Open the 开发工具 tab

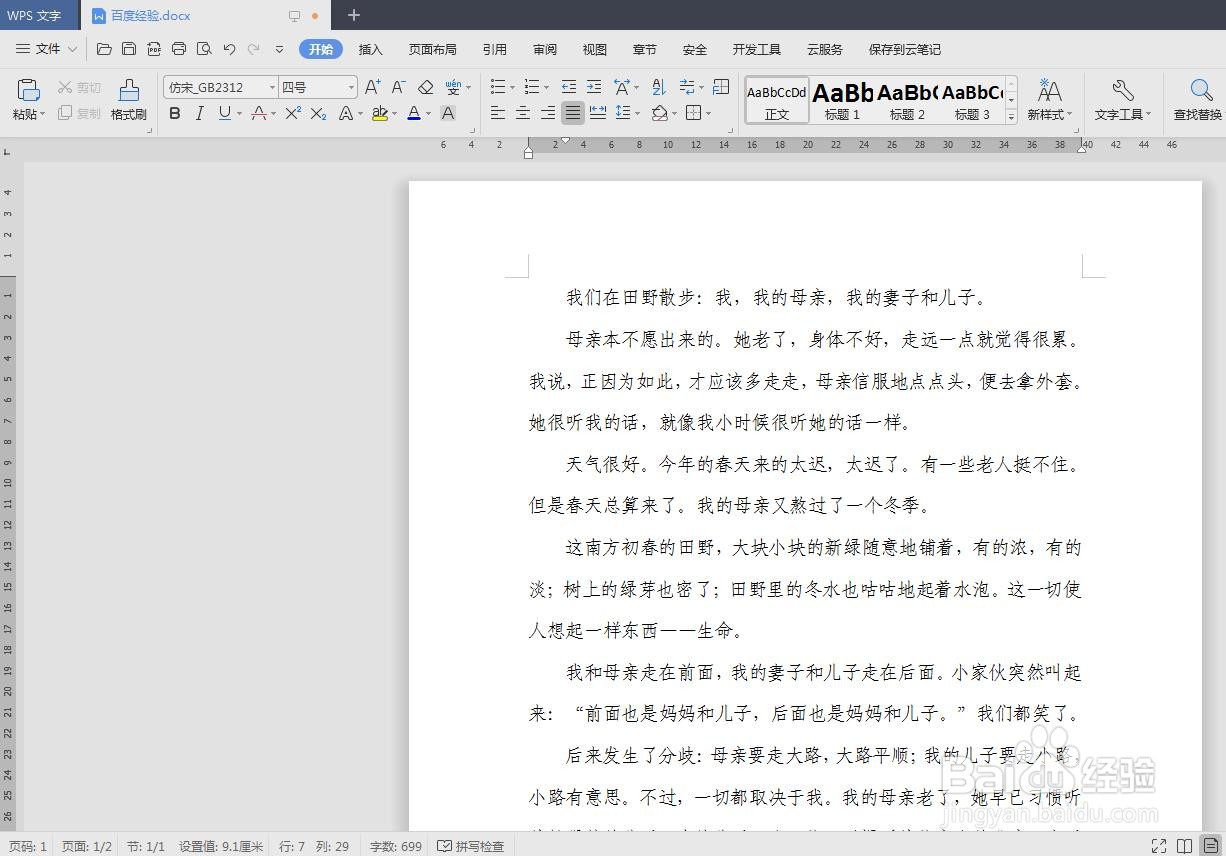click(x=756, y=49)
